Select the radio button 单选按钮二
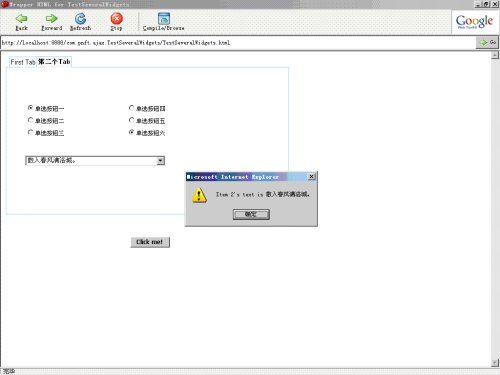The image size is (500, 375). tap(30, 120)
